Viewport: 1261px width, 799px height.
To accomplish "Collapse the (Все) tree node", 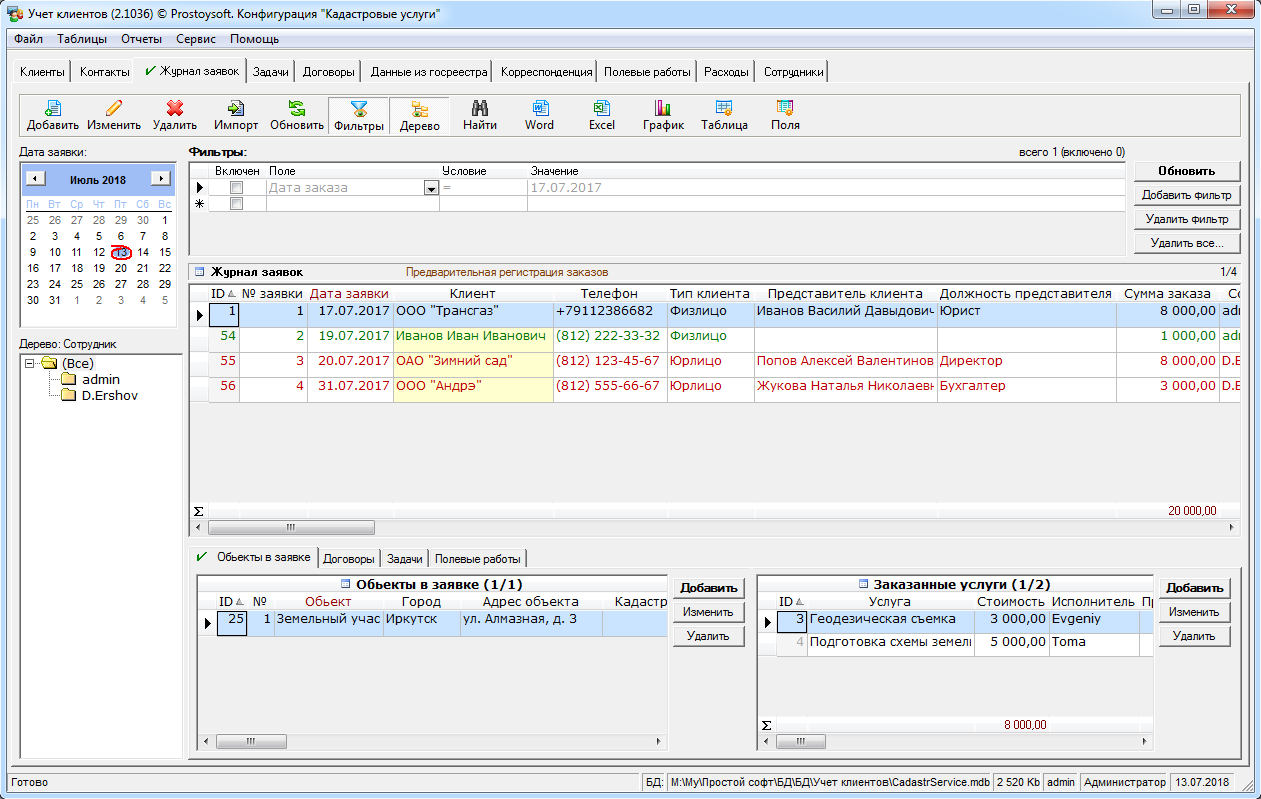I will point(30,363).
